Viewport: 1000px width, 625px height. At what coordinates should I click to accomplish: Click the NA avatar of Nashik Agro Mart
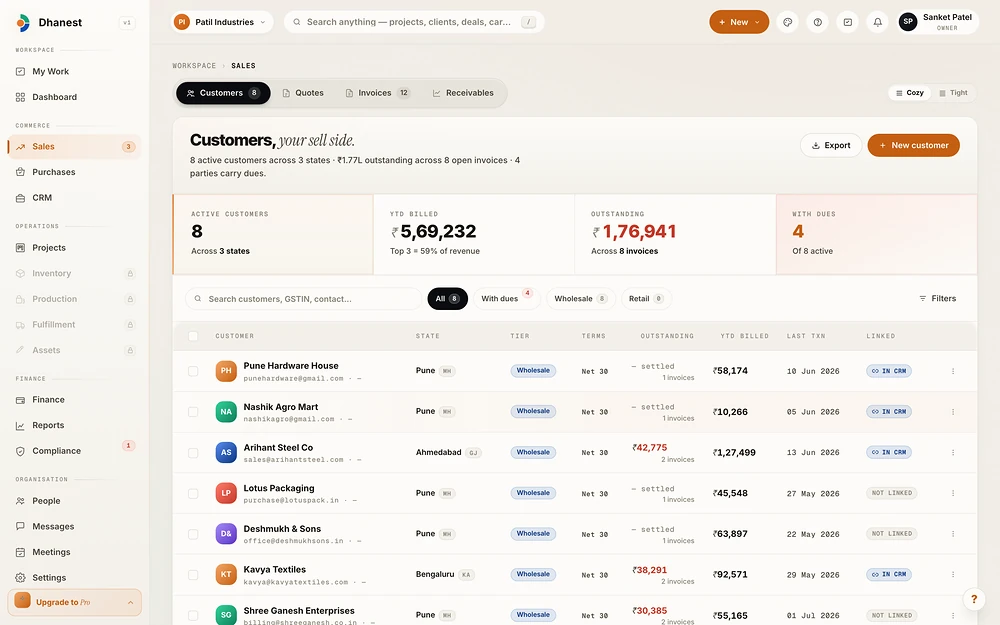(x=226, y=411)
